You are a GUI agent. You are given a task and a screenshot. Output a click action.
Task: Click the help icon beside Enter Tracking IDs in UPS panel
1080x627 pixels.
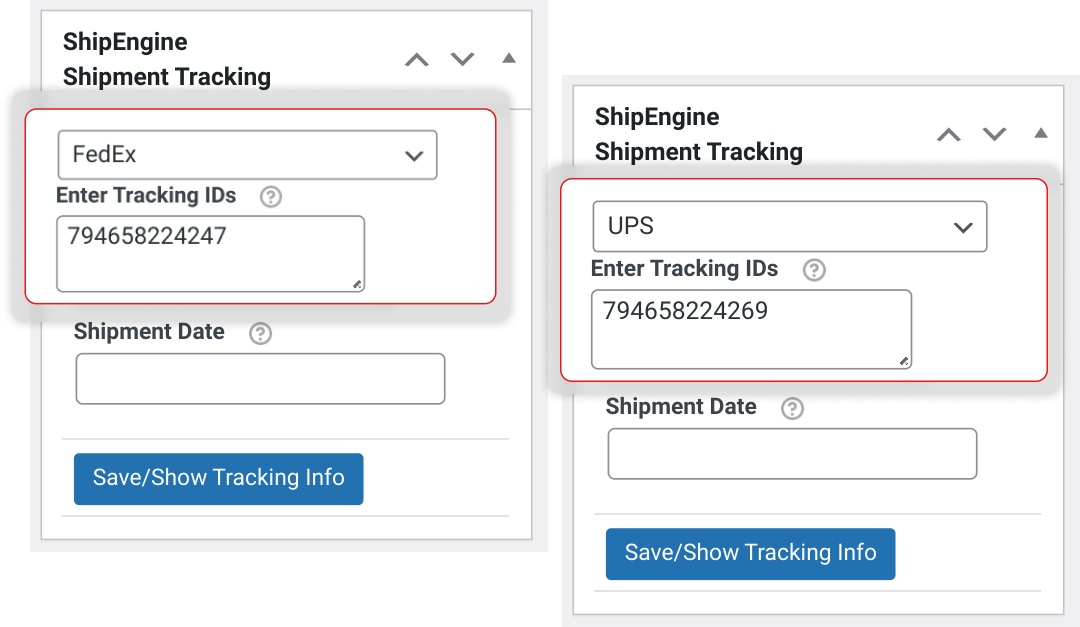click(x=813, y=268)
